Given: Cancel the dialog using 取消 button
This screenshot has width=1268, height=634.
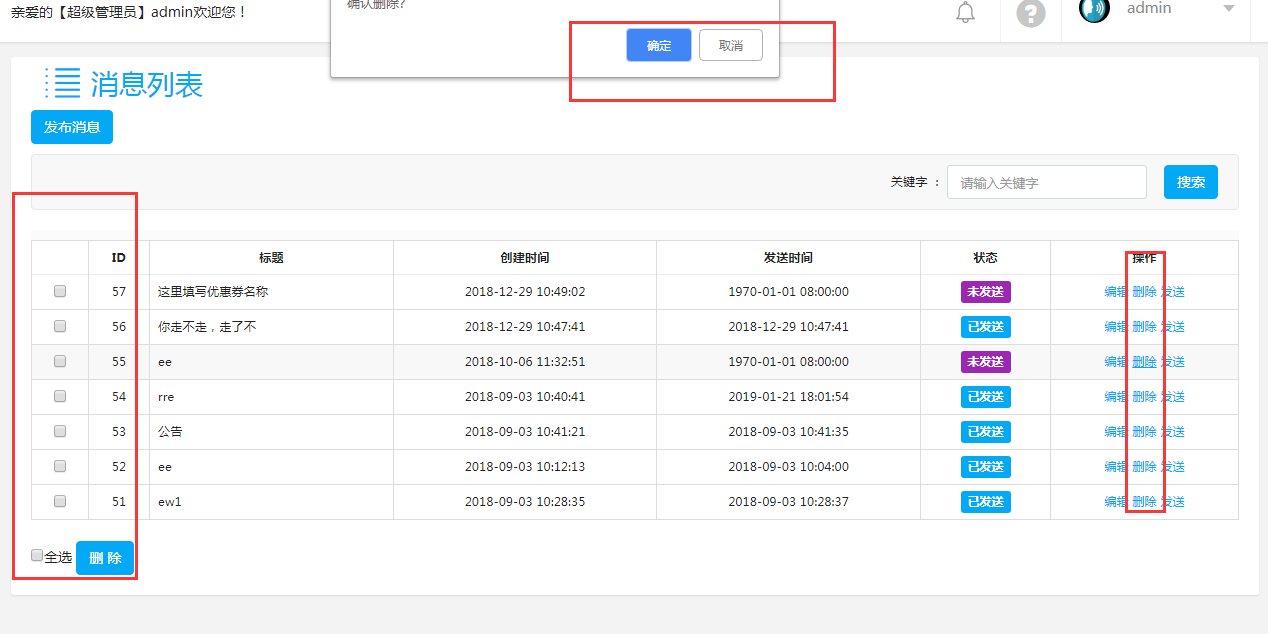Looking at the screenshot, I should pos(730,45).
